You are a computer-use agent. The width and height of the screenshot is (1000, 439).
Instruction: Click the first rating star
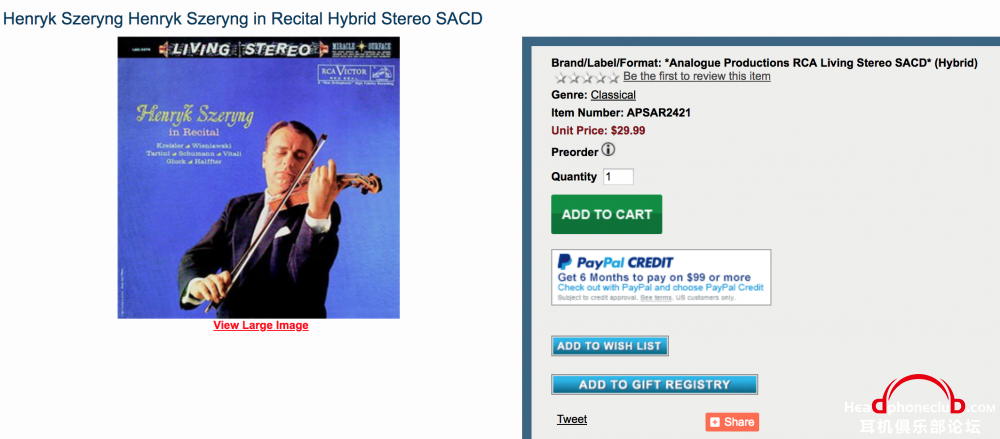561,78
